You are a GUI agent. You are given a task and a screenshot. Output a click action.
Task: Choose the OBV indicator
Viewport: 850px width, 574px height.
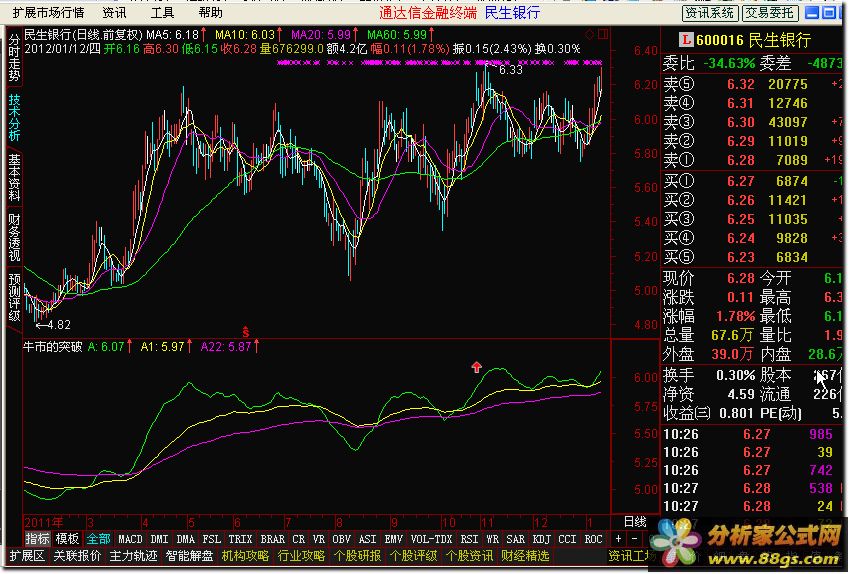point(342,539)
